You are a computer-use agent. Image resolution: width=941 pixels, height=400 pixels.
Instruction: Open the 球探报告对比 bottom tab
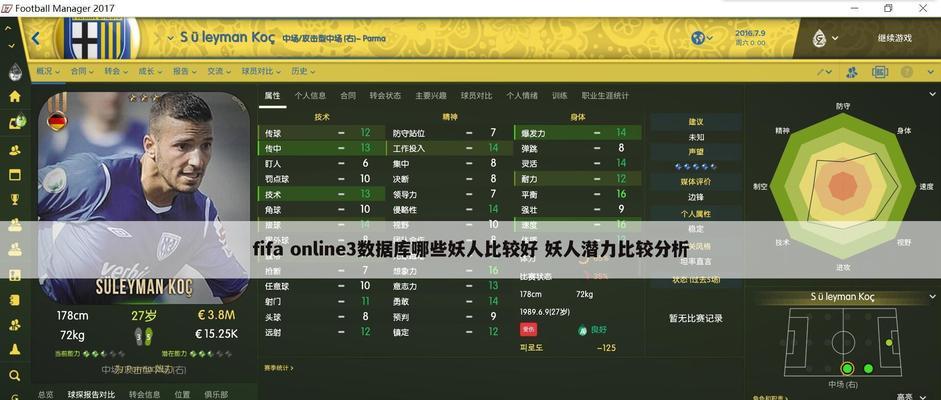point(91,394)
